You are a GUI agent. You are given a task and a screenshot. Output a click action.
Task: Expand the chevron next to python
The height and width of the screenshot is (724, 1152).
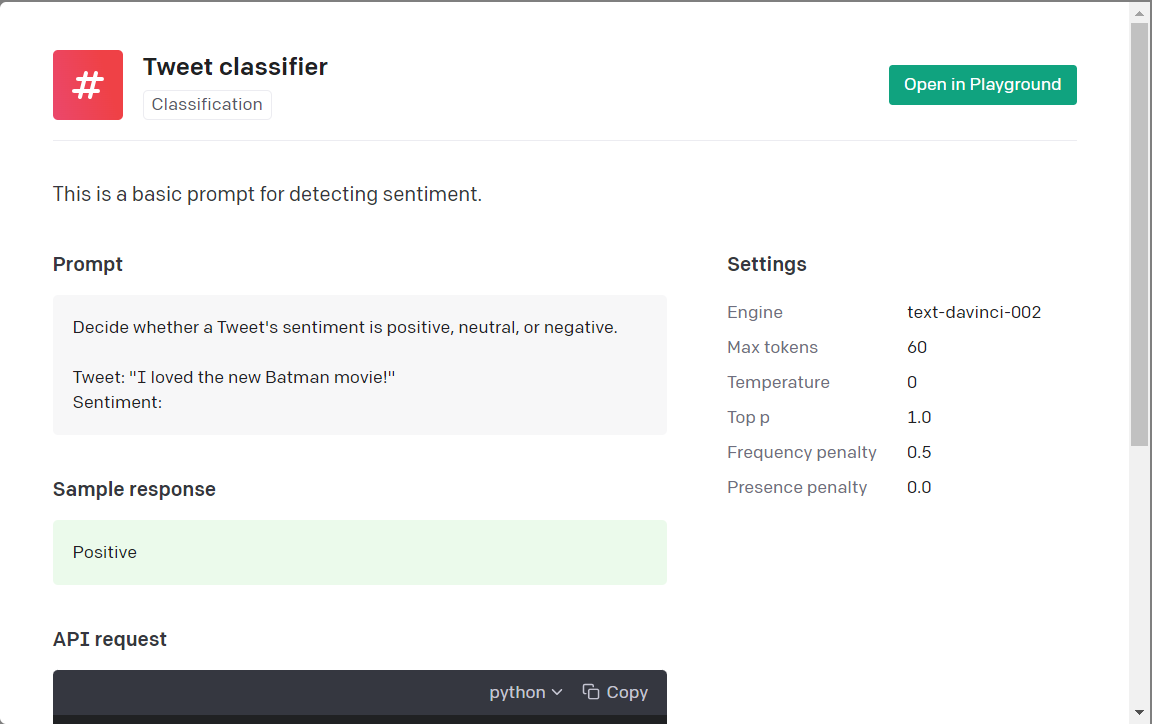coord(557,691)
